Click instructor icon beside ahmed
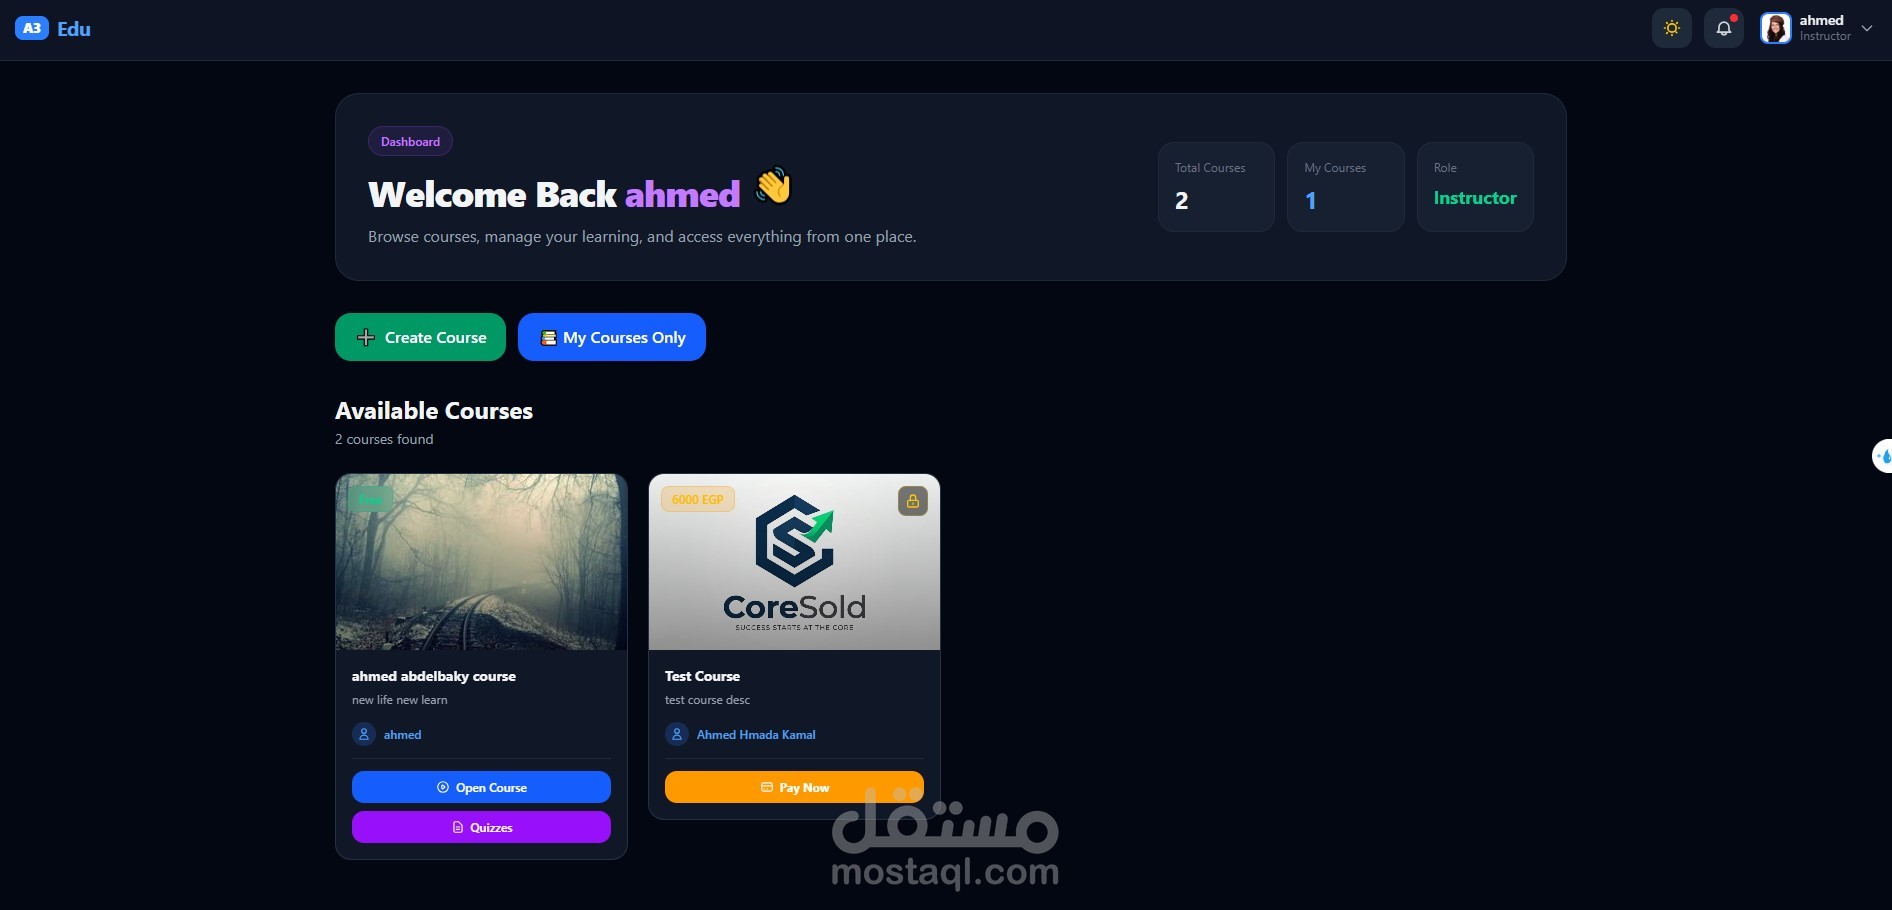 pos(364,734)
